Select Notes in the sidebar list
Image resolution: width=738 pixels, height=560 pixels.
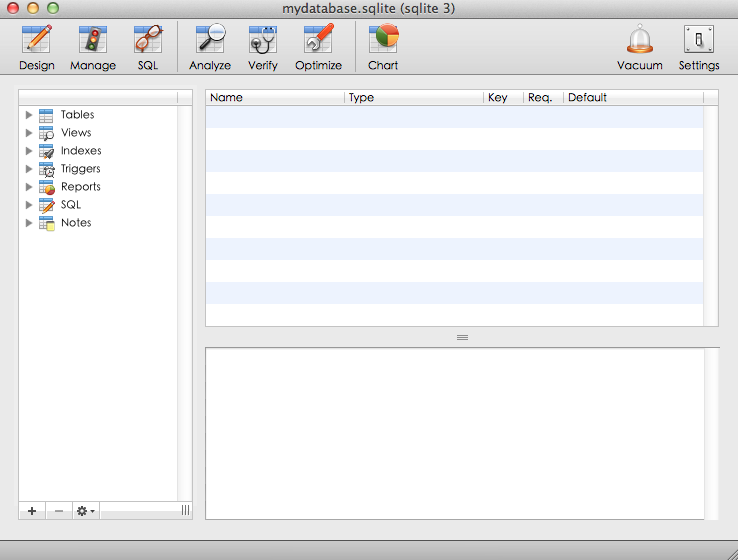[76, 223]
